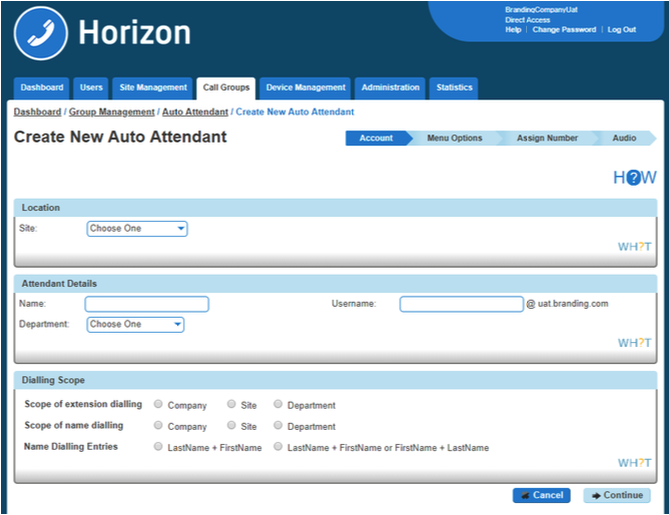The width and height of the screenshot is (669, 515).
Task: Click the @ uat.branding.com domain text
Action: tap(567, 304)
